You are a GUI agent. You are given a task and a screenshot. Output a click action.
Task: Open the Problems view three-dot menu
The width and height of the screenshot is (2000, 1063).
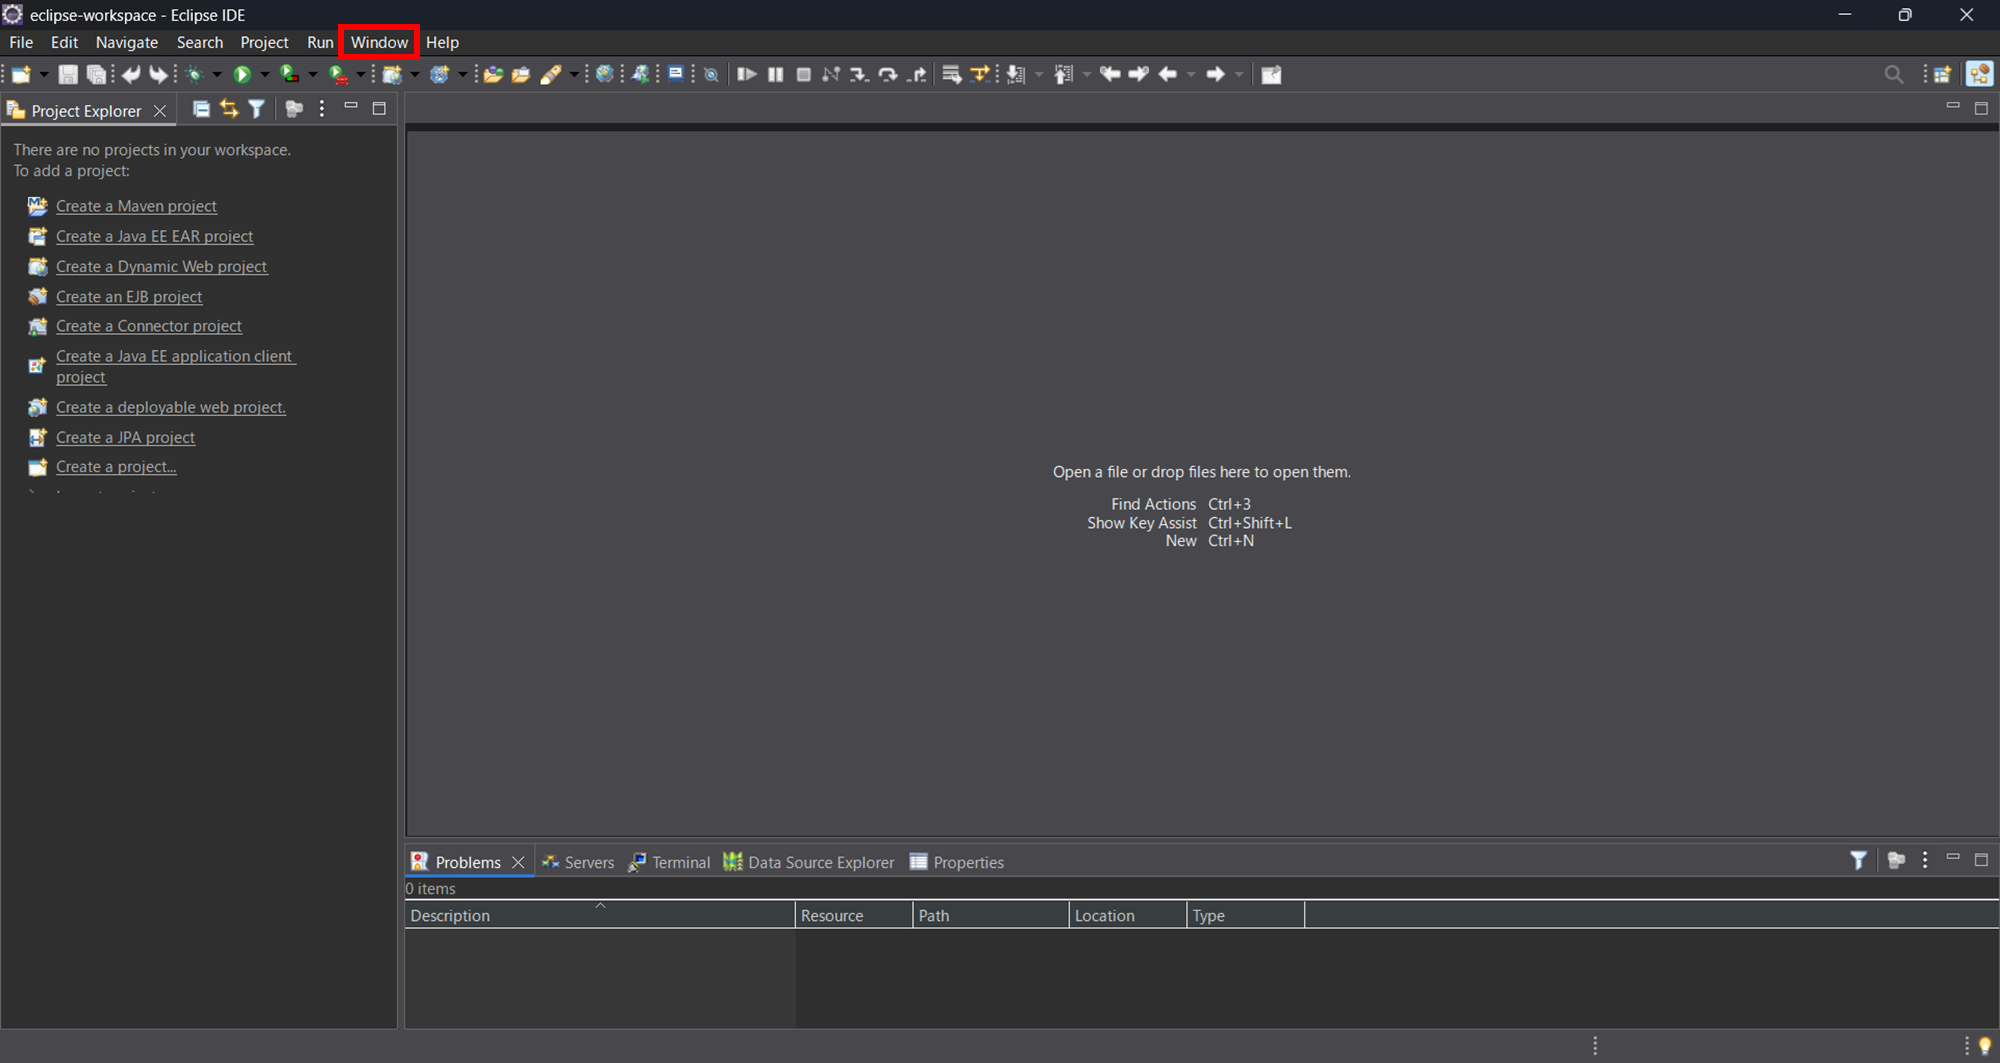coord(1925,860)
